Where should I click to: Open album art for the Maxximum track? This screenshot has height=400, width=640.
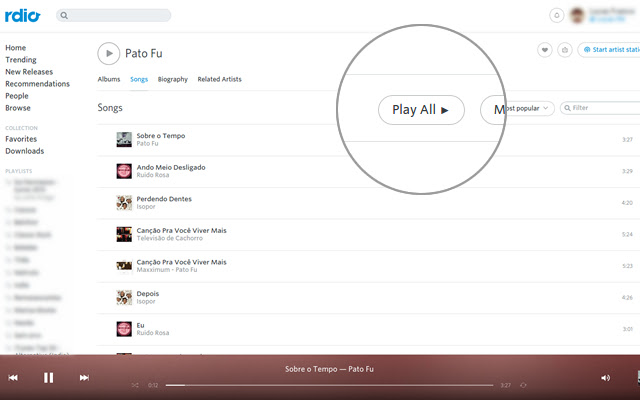(x=124, y=266)
